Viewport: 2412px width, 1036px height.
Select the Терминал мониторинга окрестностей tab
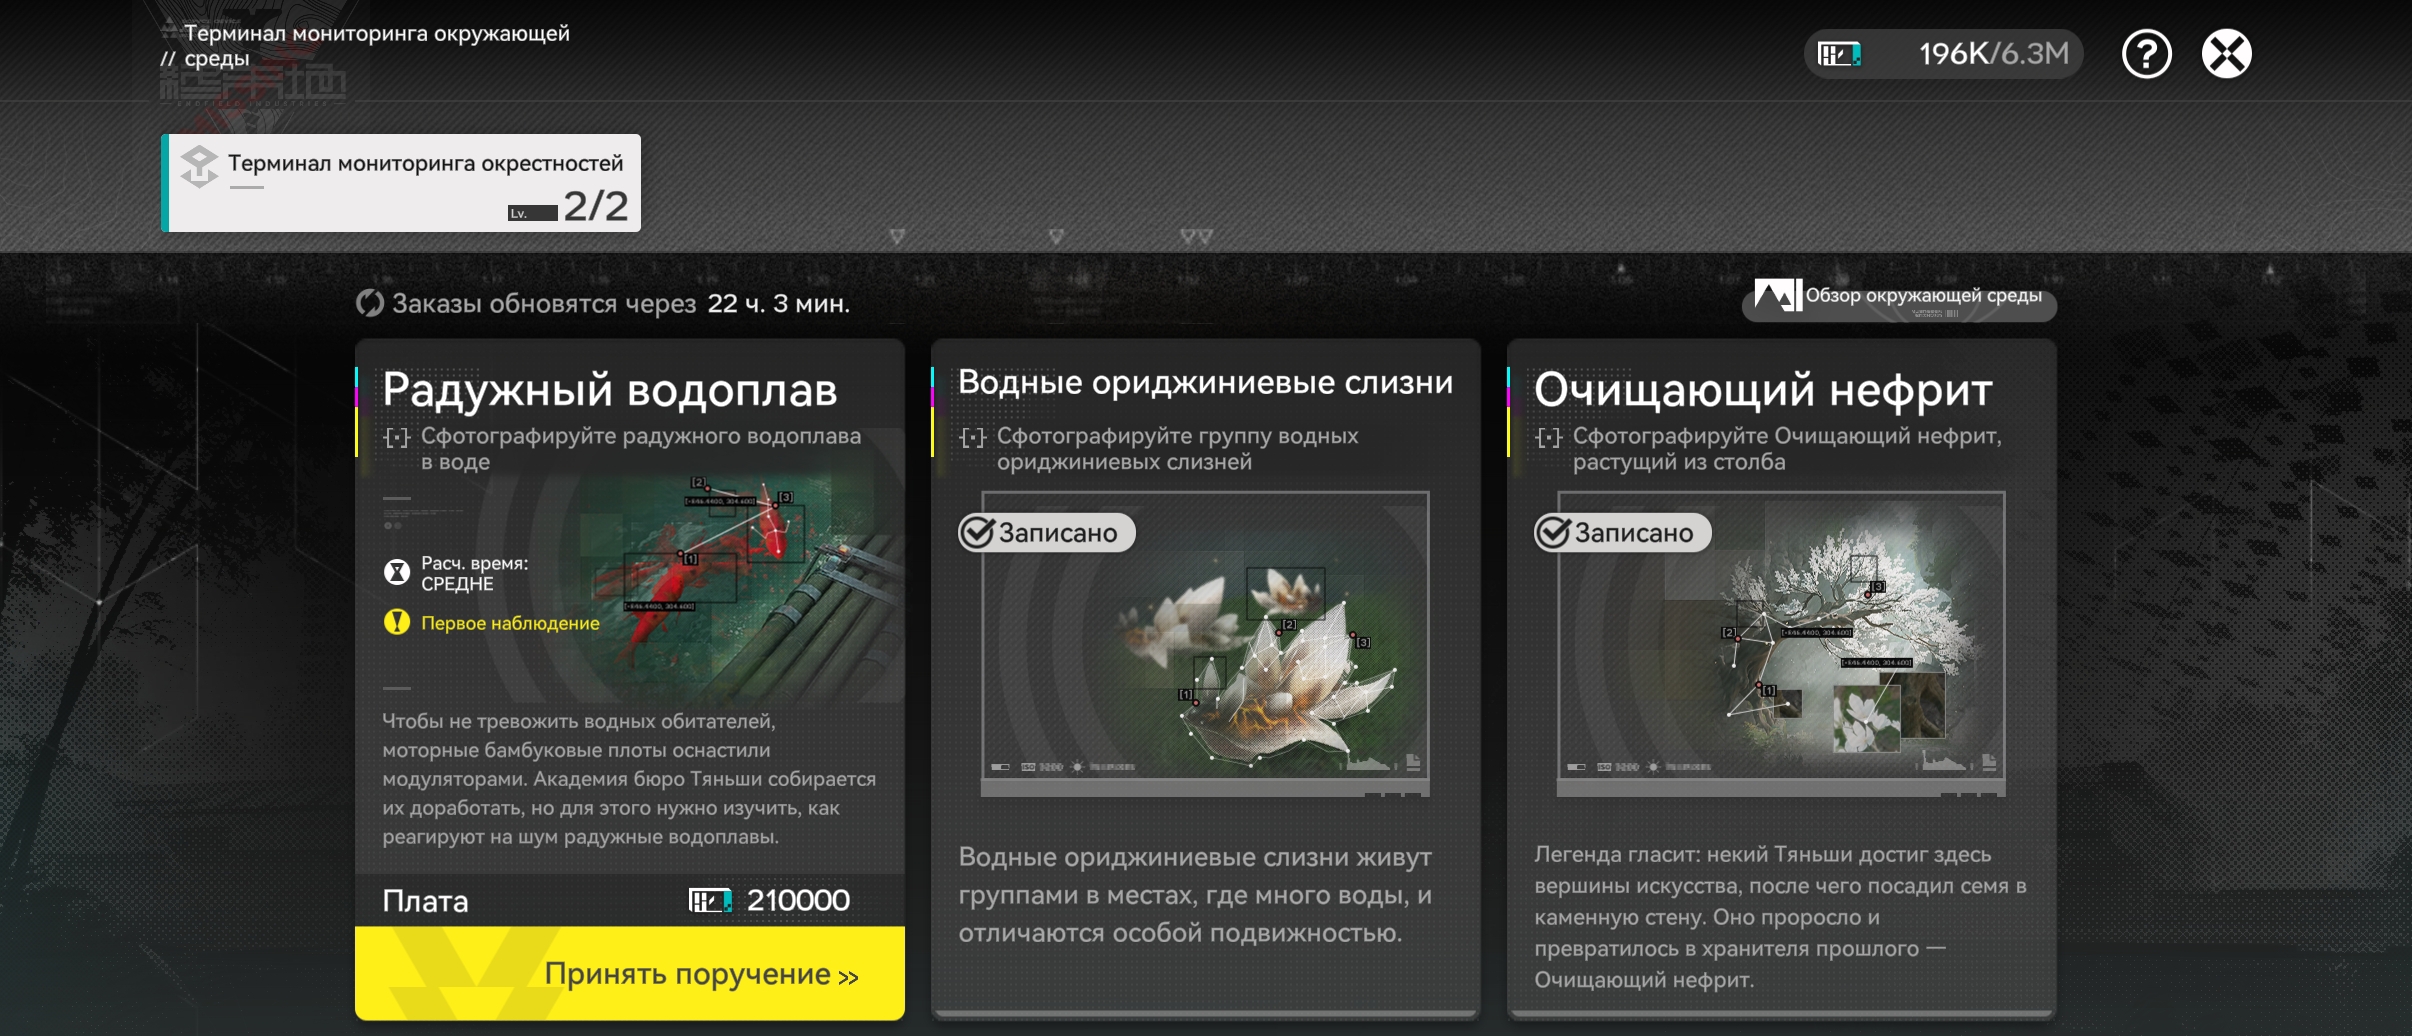[x=401, y=183]
